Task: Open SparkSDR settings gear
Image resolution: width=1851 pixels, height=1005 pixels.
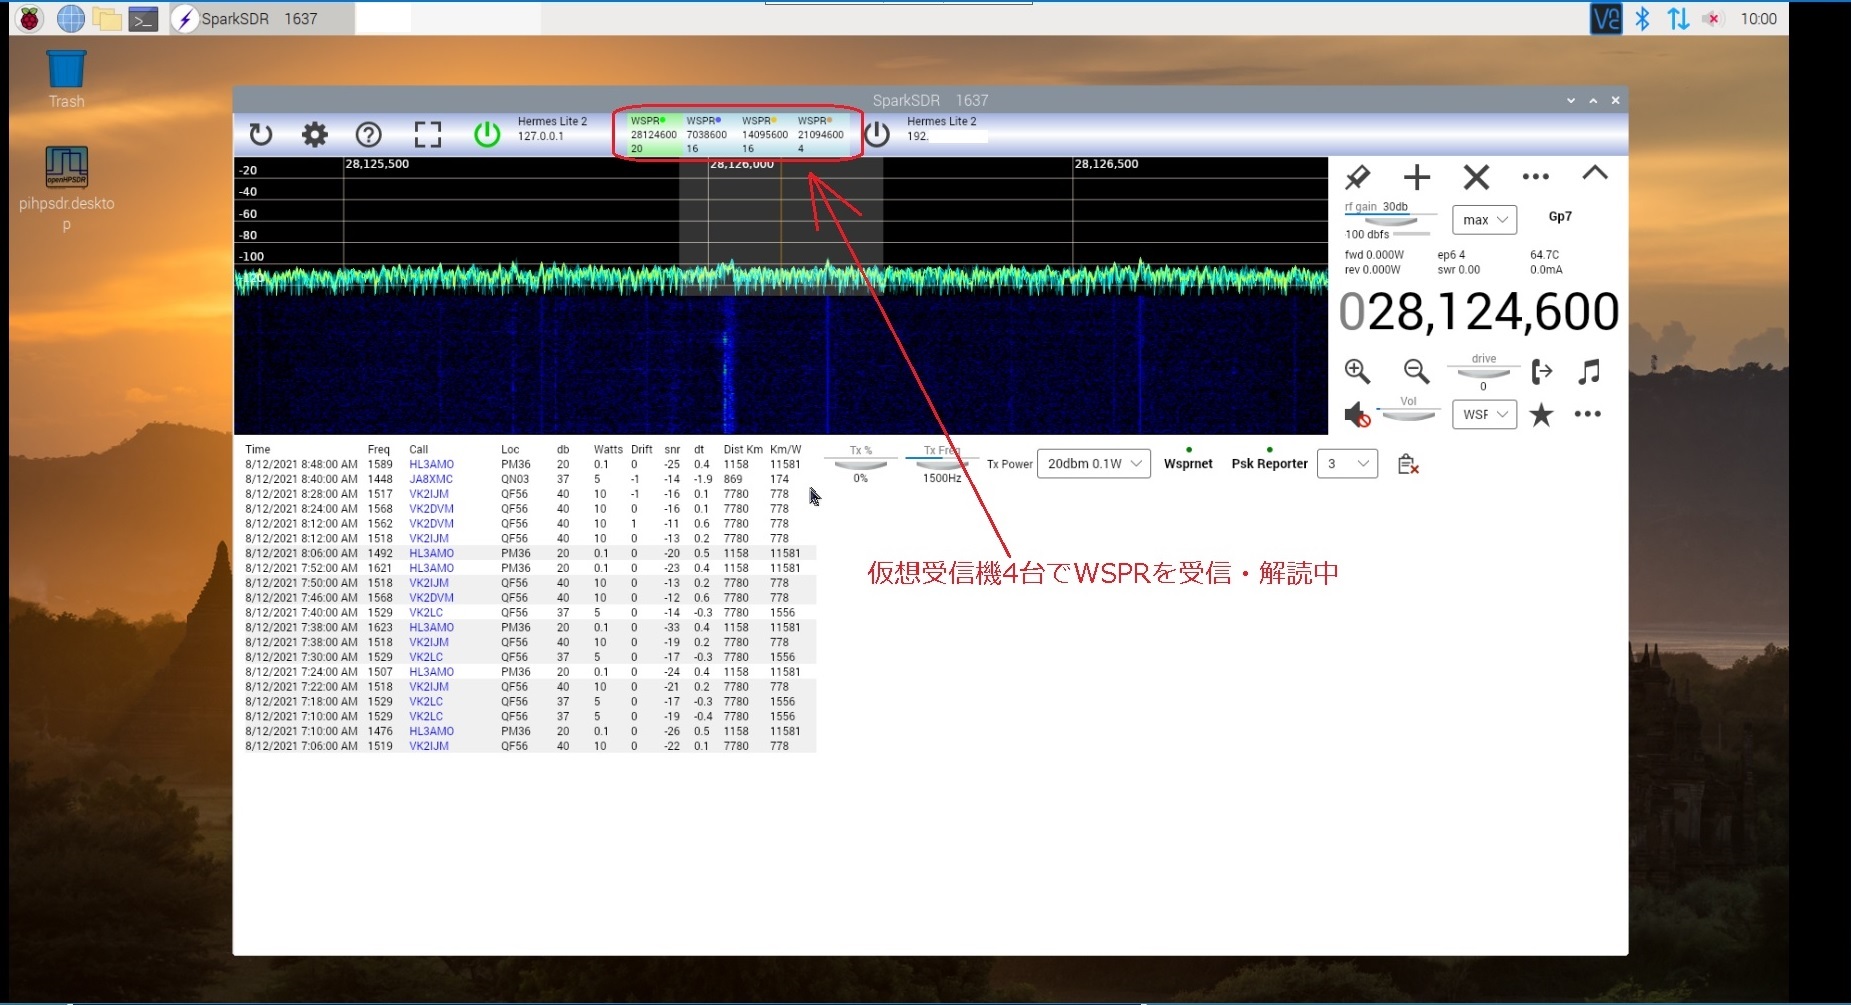Action: pos(315,135)
